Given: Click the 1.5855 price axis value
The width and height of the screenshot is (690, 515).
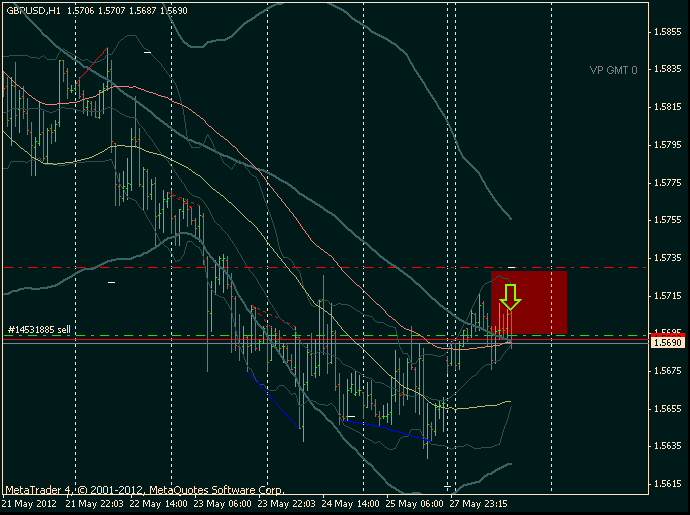Looking at the screenshot, I should [x=668, y=32].
